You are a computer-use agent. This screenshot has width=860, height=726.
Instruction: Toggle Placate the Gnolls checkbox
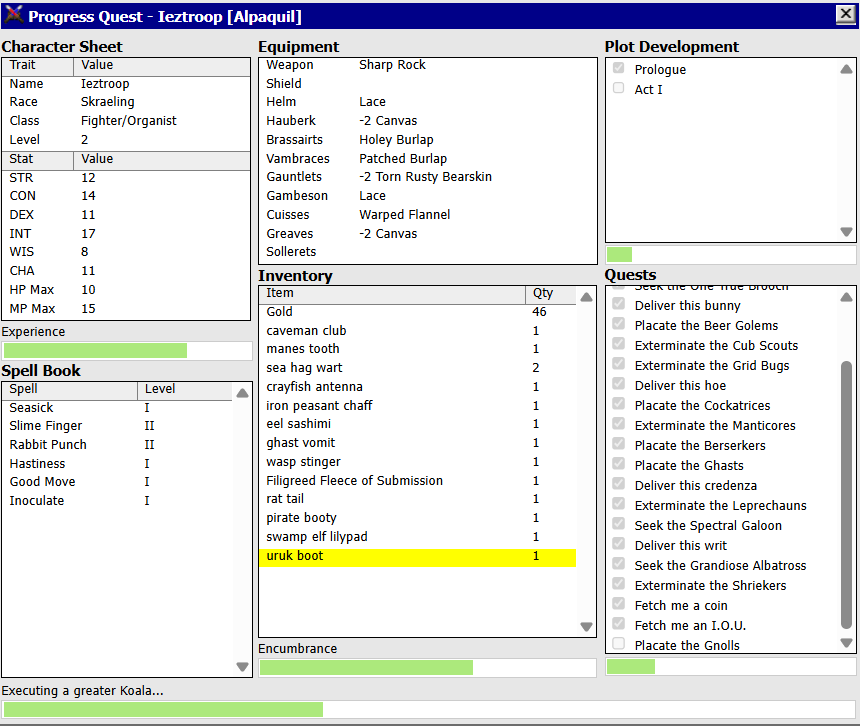619,644
